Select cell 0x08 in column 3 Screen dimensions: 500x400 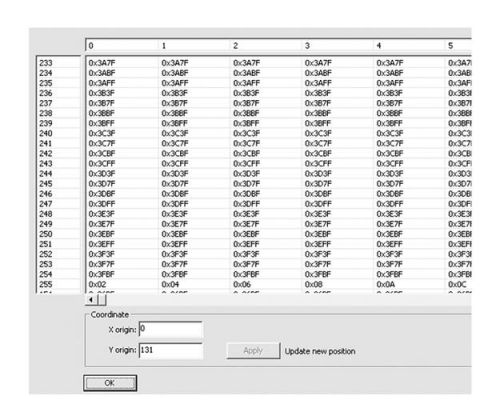click(x=338, y=284)
